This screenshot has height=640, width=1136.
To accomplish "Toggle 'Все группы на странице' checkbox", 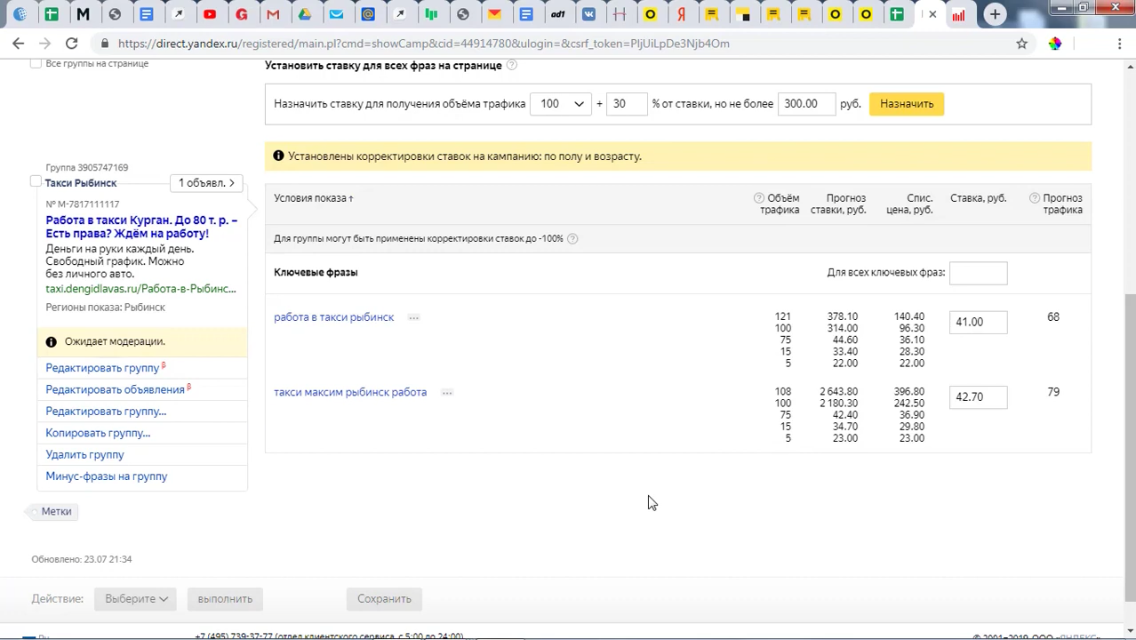I will point(36,63).
